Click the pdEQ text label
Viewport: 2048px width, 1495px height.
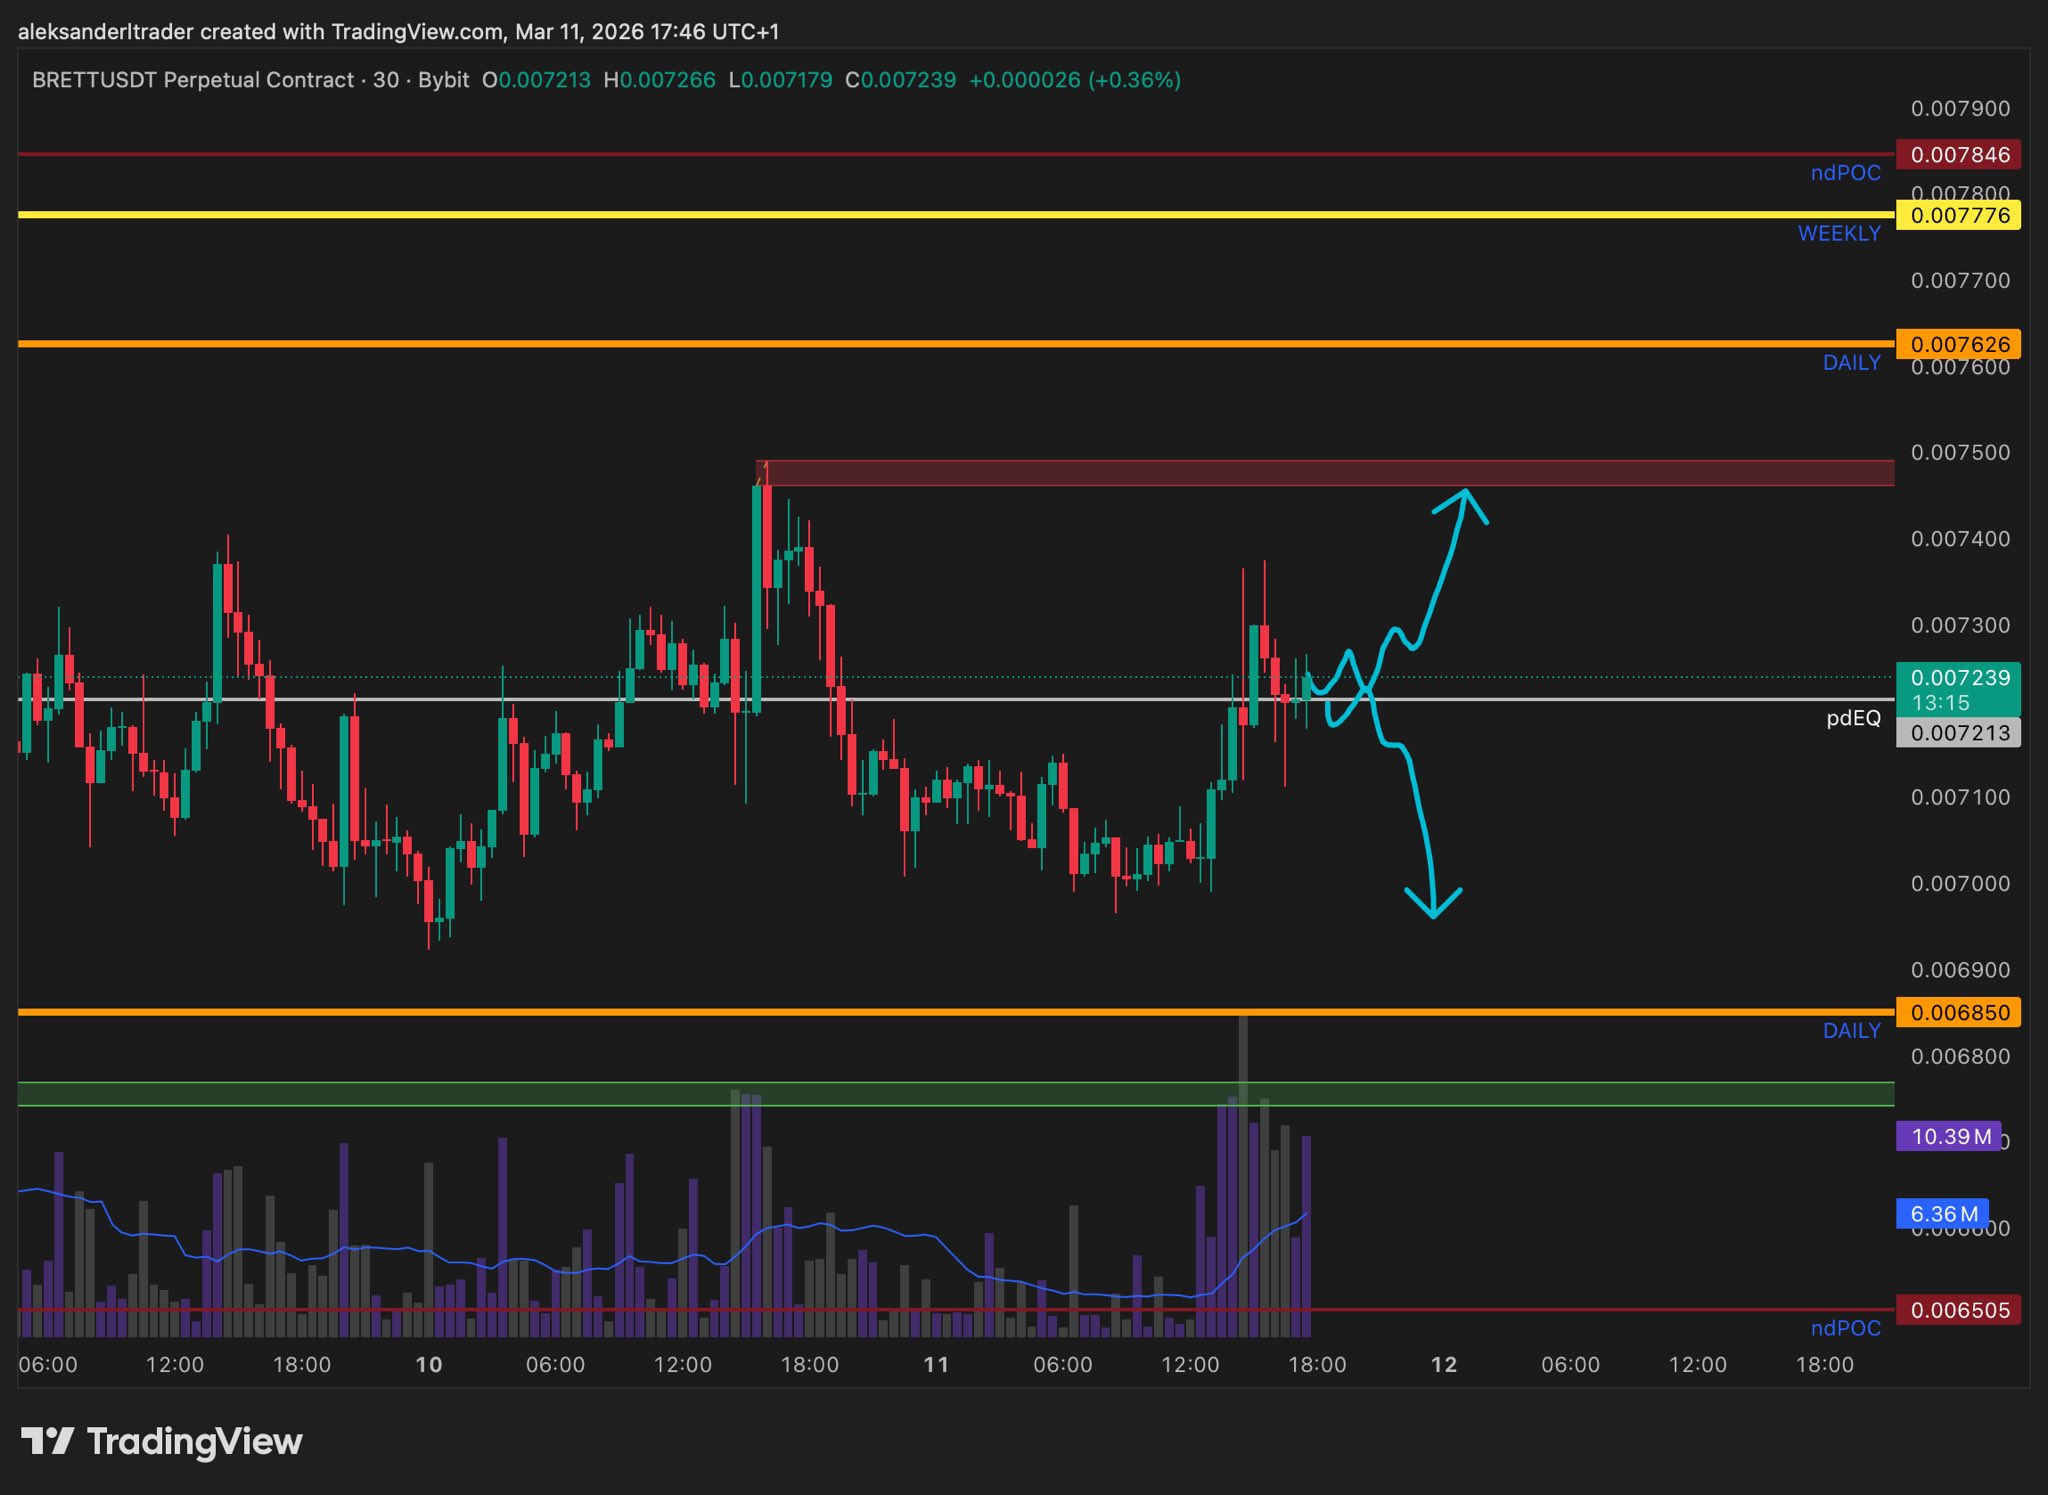tap(1853, 718)
